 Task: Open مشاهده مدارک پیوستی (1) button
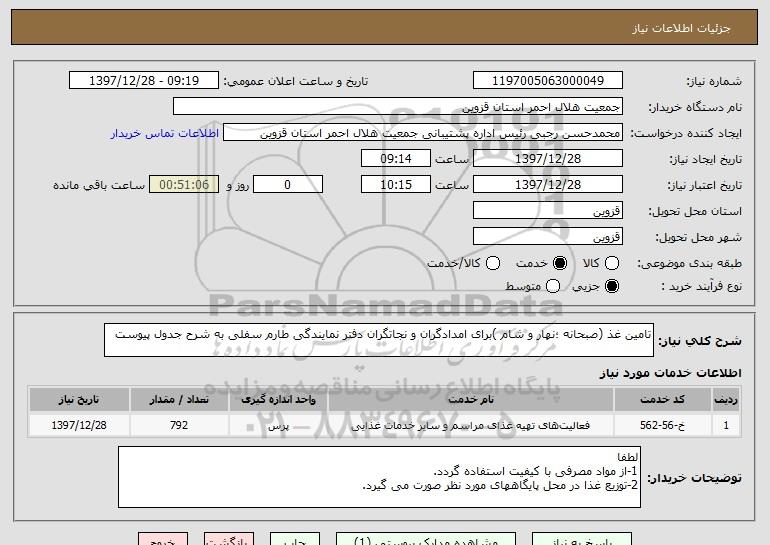(x=426, y=539)
